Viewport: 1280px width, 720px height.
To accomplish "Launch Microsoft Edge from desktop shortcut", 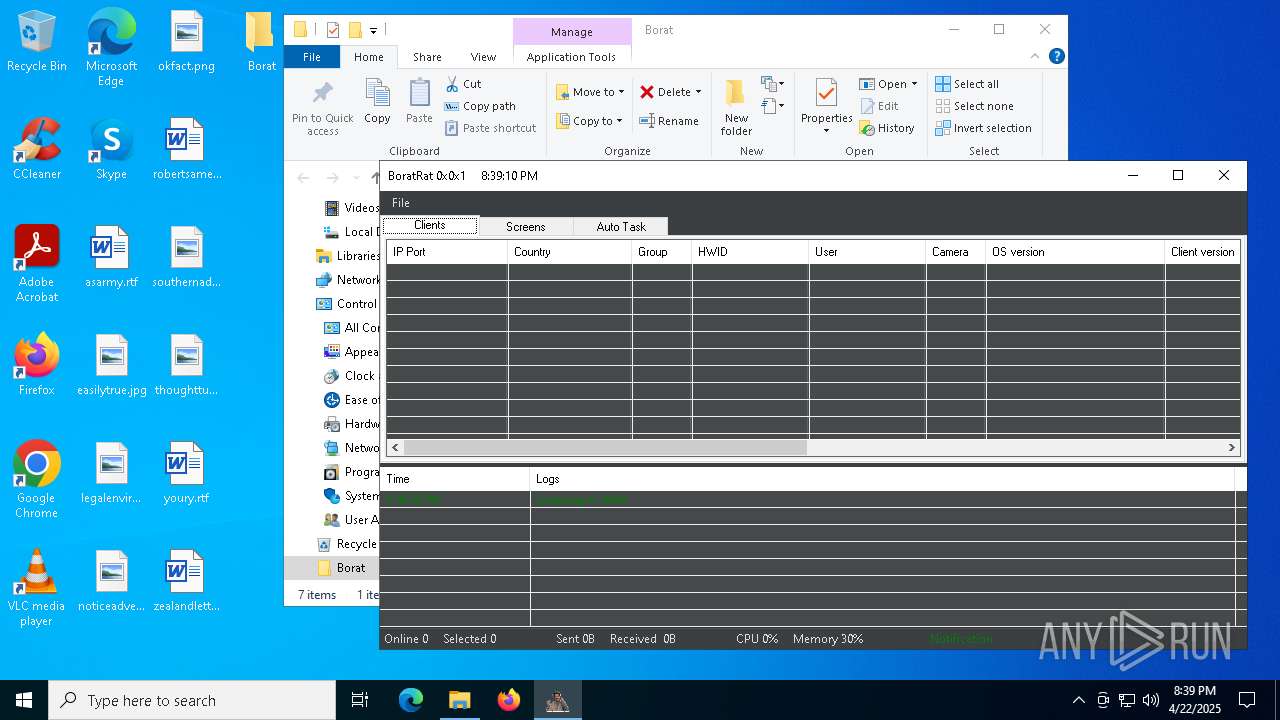I will [x=111, y=48].
